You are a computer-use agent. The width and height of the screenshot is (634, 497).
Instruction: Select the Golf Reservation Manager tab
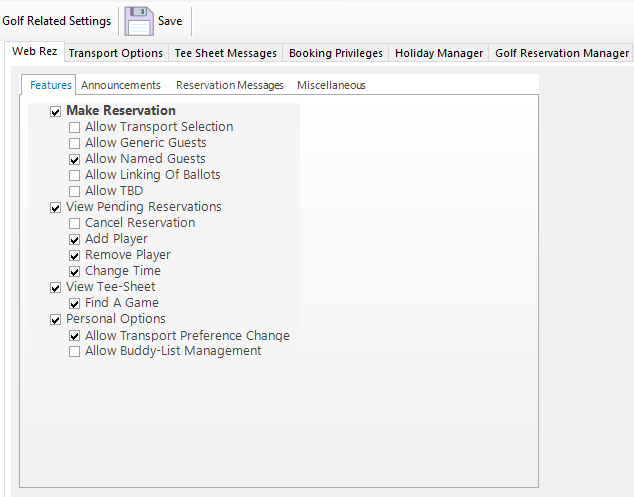pyautogui.click(x=561, y=53)
